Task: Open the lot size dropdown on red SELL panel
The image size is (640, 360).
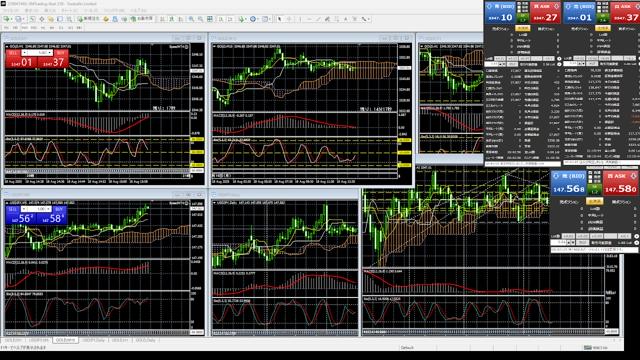Action: tap(50, 53)
